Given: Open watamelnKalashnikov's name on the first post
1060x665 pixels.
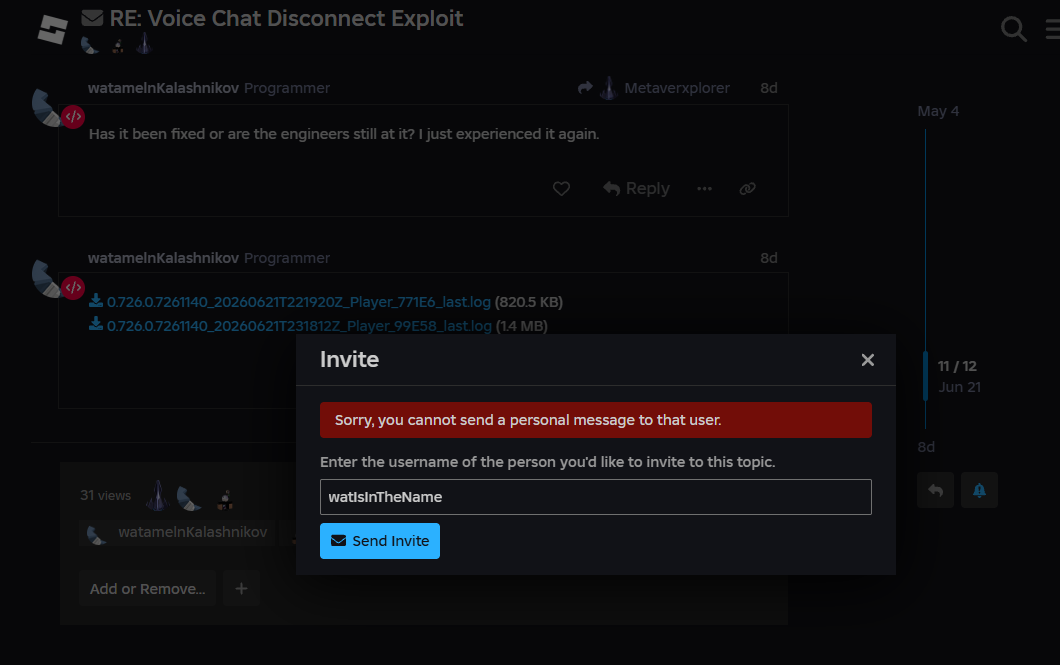Looking at the screenshot, I should tap(163, 88).
